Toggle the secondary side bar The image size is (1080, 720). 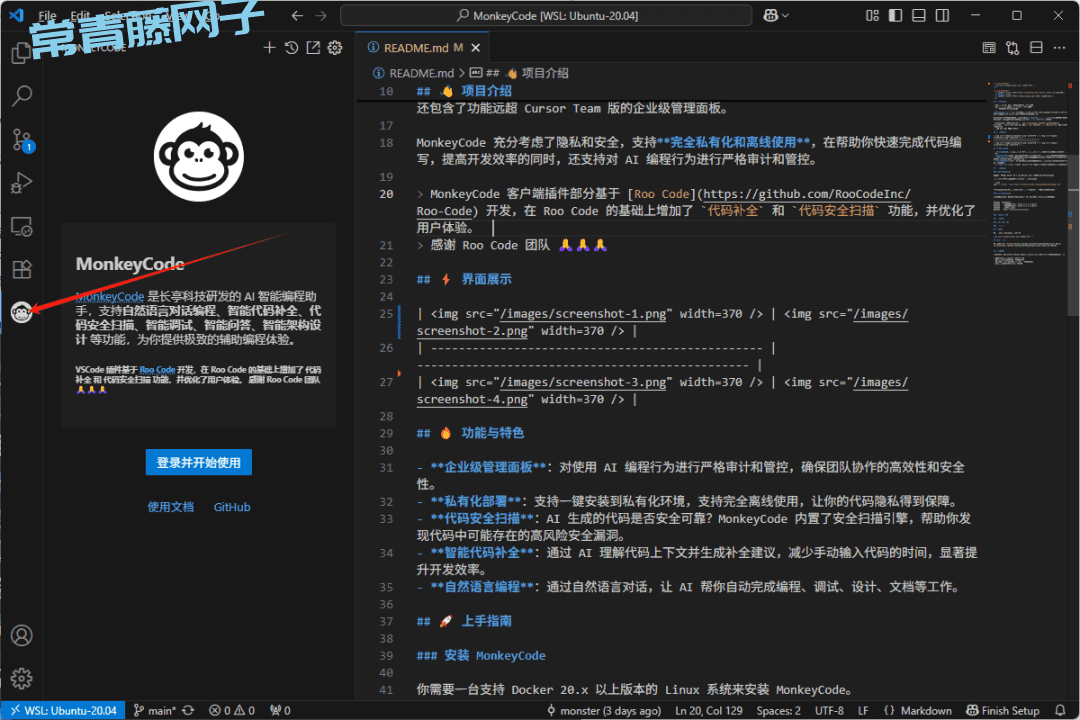[942, 15]
